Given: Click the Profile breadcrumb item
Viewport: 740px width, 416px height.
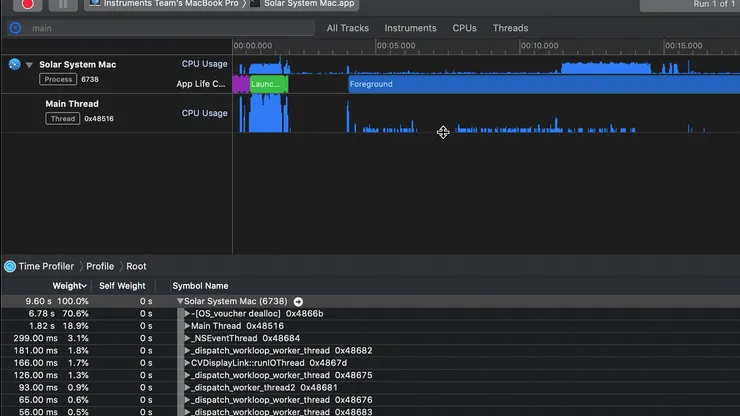Looking at the screenshot, I should [100, 267].
